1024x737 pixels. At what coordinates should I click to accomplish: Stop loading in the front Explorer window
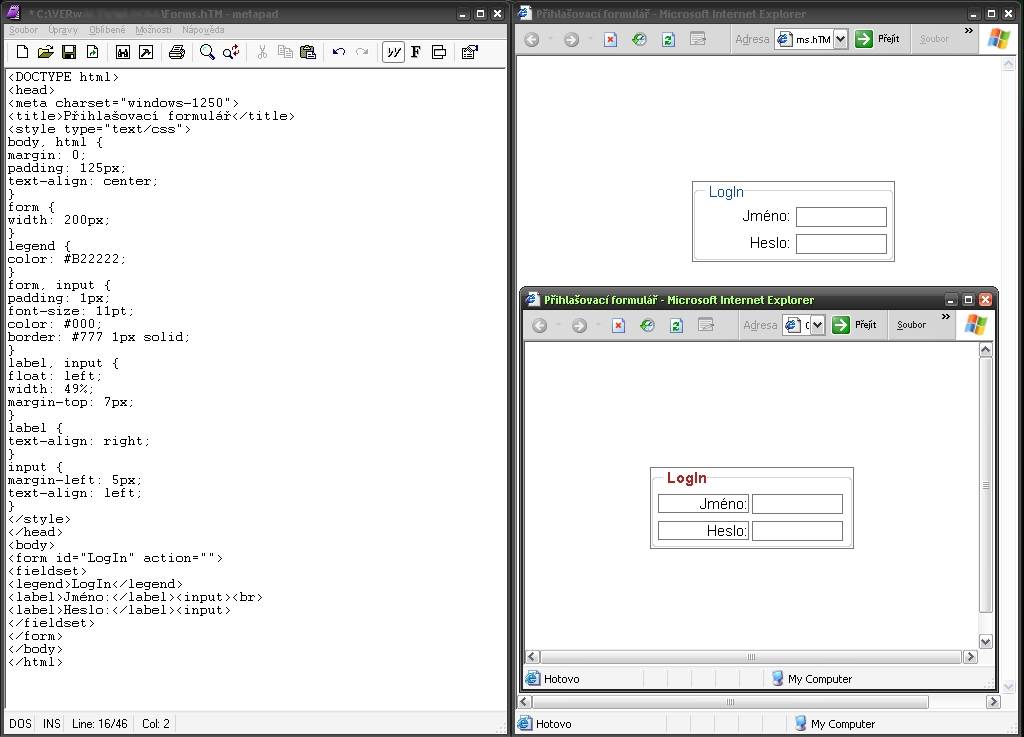(618, 325)
